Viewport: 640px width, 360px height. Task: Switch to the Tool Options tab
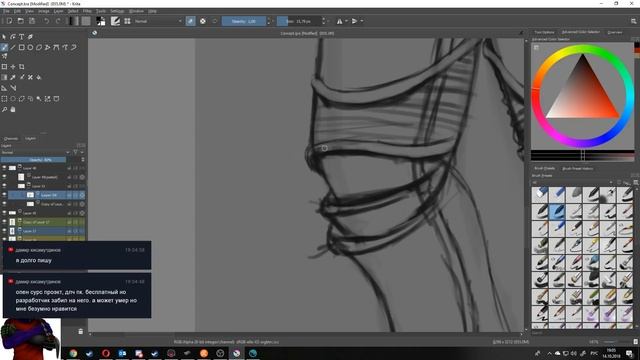coord(544,32)
